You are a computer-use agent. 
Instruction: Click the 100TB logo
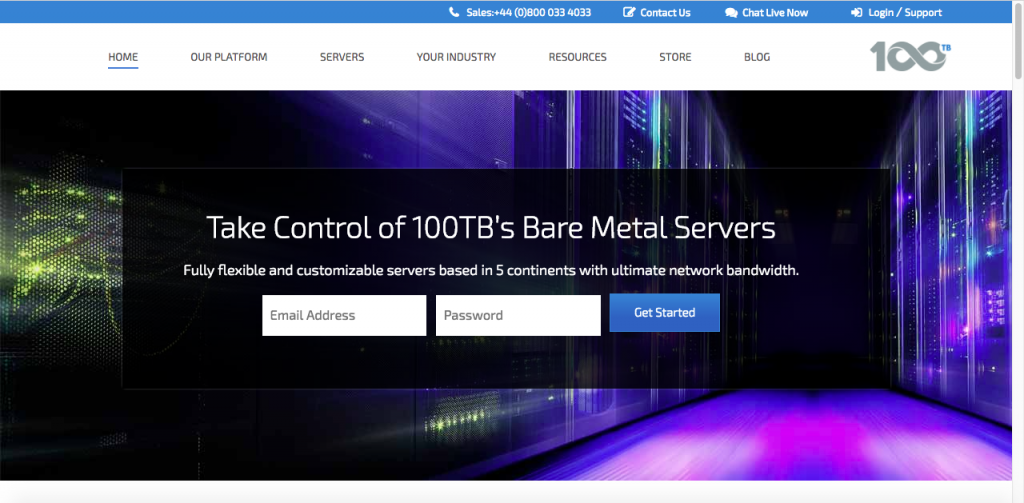pyautogui.click(x=910, y=57)
